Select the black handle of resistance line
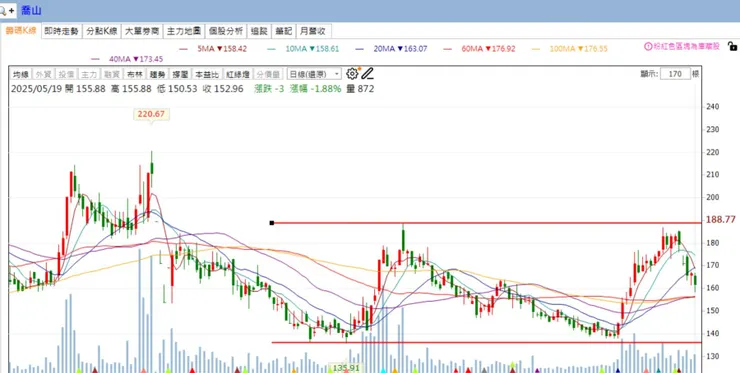This screenshot has width=740, height=373. (271, 223)
